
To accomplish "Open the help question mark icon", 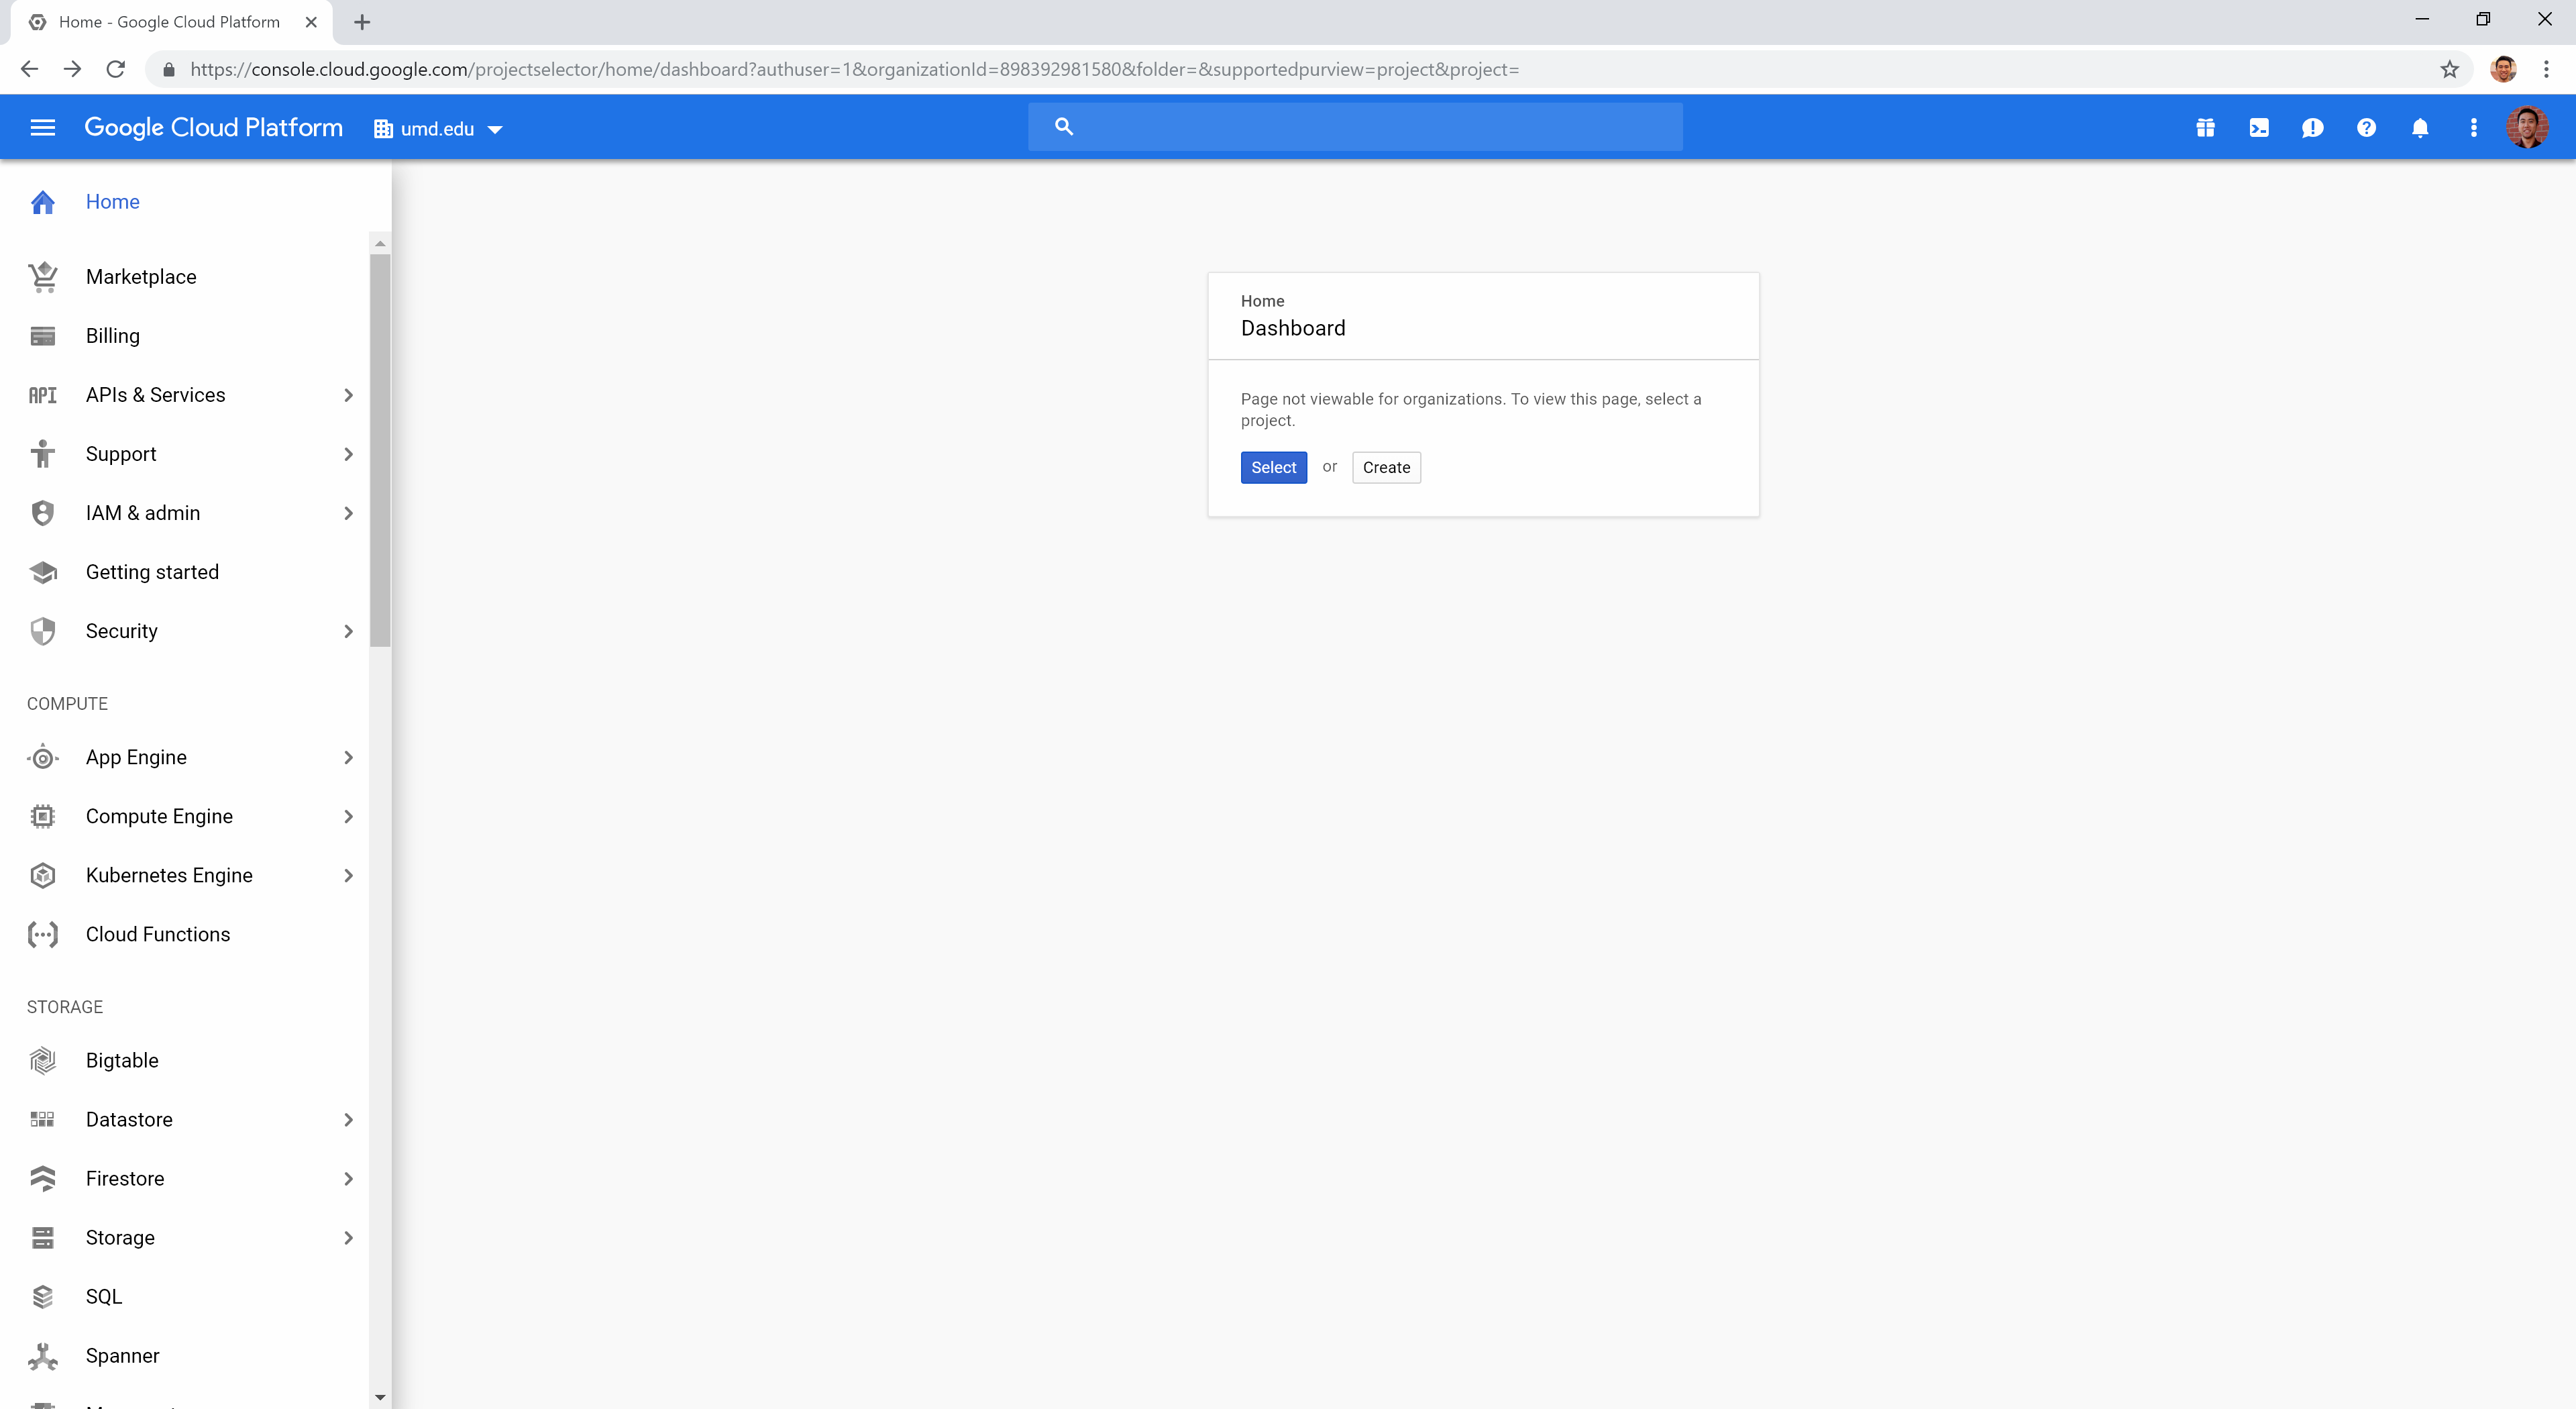I will (x=2366, y=128).
